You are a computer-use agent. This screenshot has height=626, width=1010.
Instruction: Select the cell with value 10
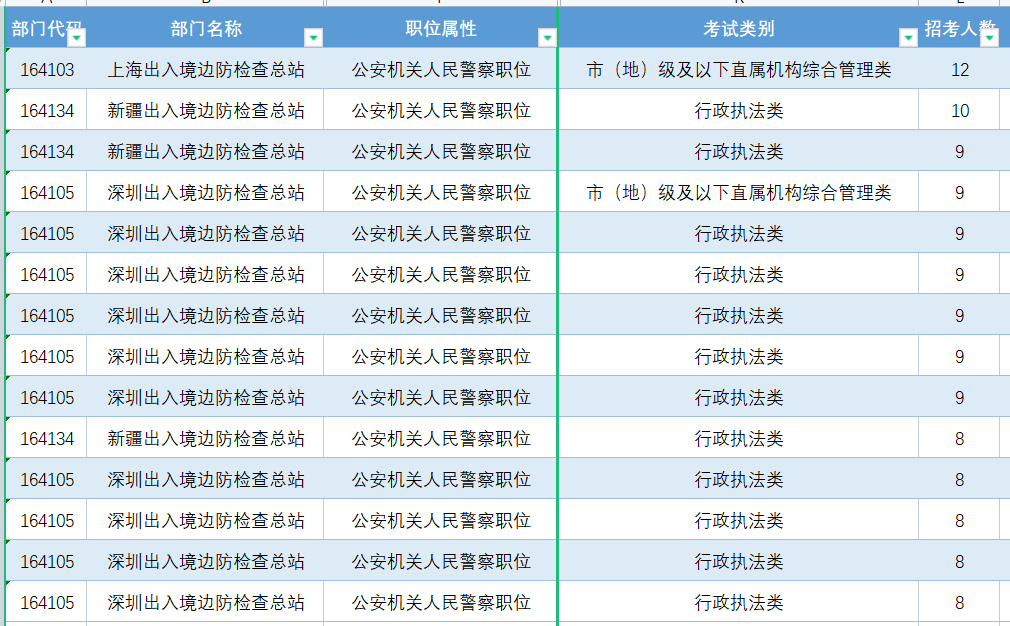pos(959,111)
